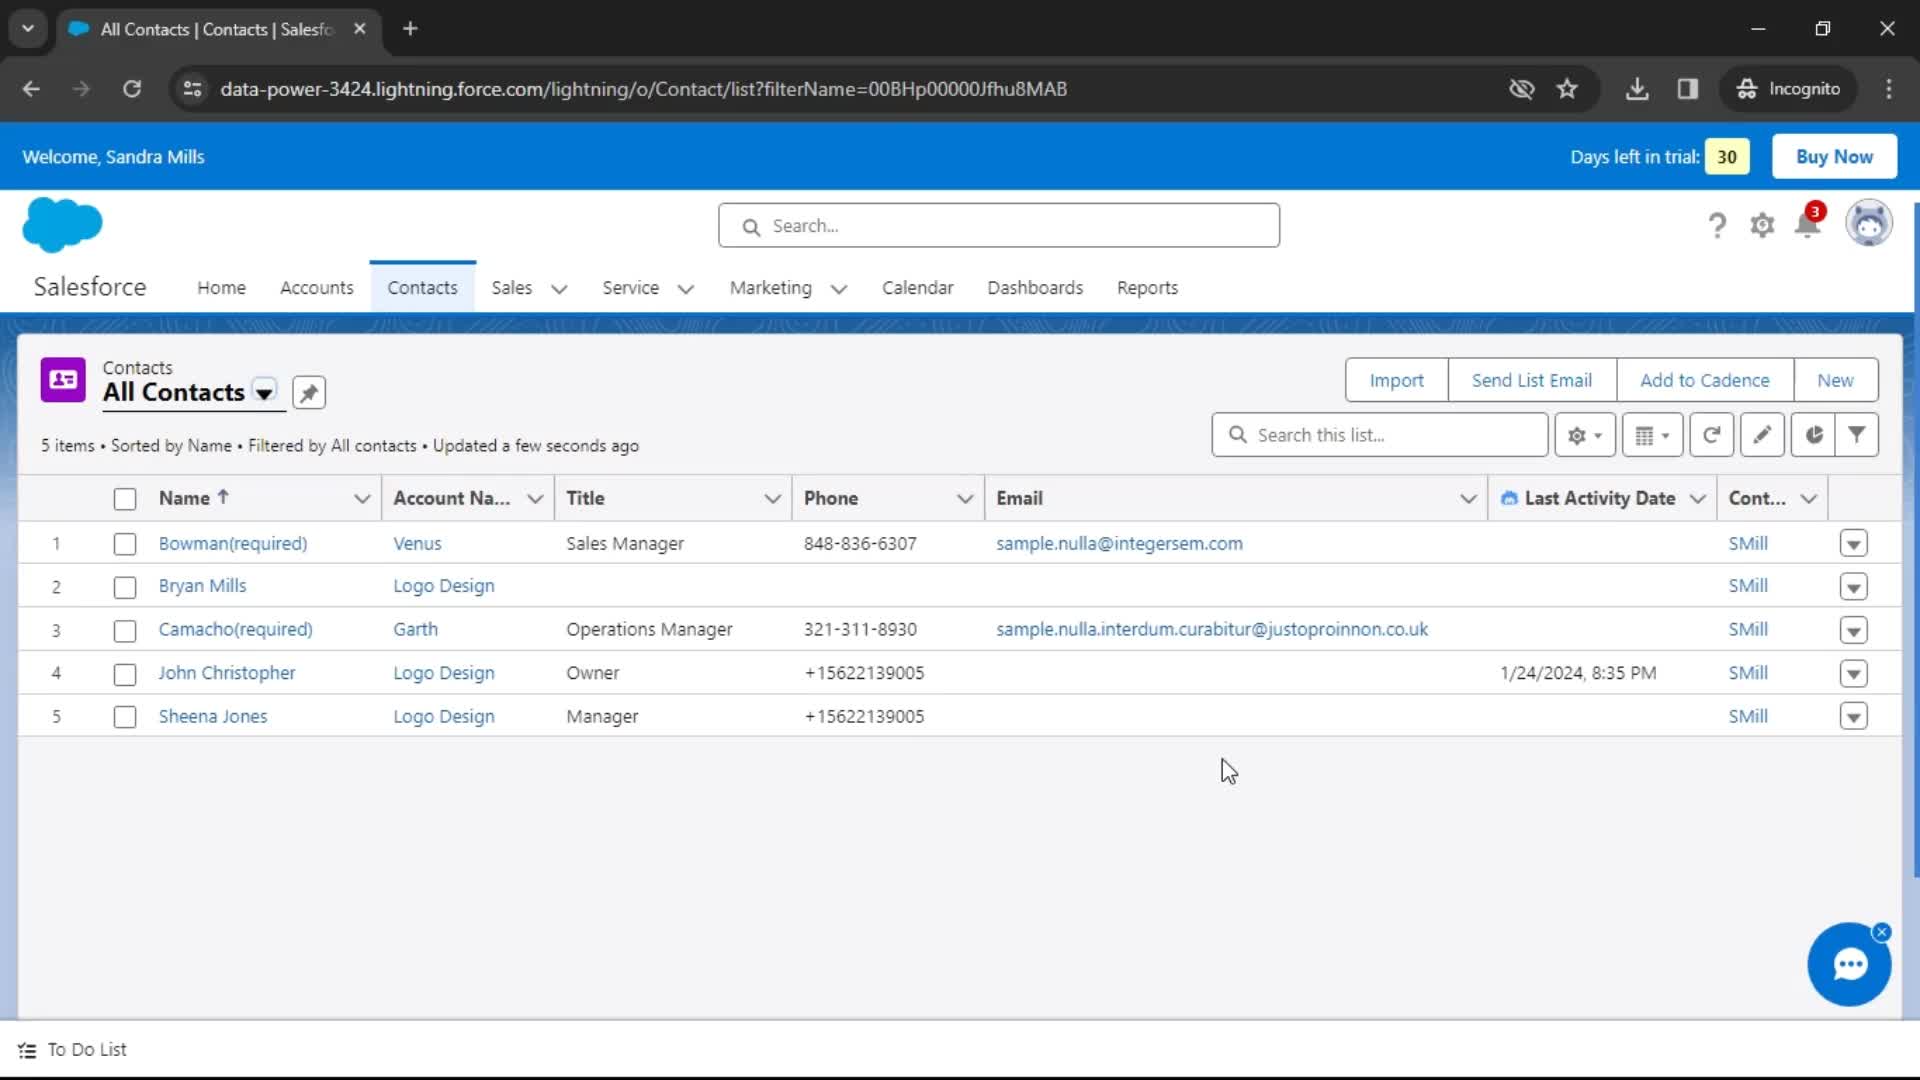
Task: Open the Dashboards tab
Action: click(1035, 288)
